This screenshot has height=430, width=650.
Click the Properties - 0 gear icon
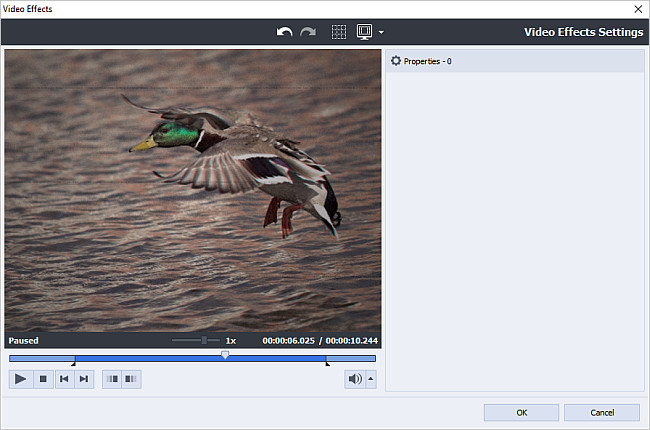coord(396,61)
